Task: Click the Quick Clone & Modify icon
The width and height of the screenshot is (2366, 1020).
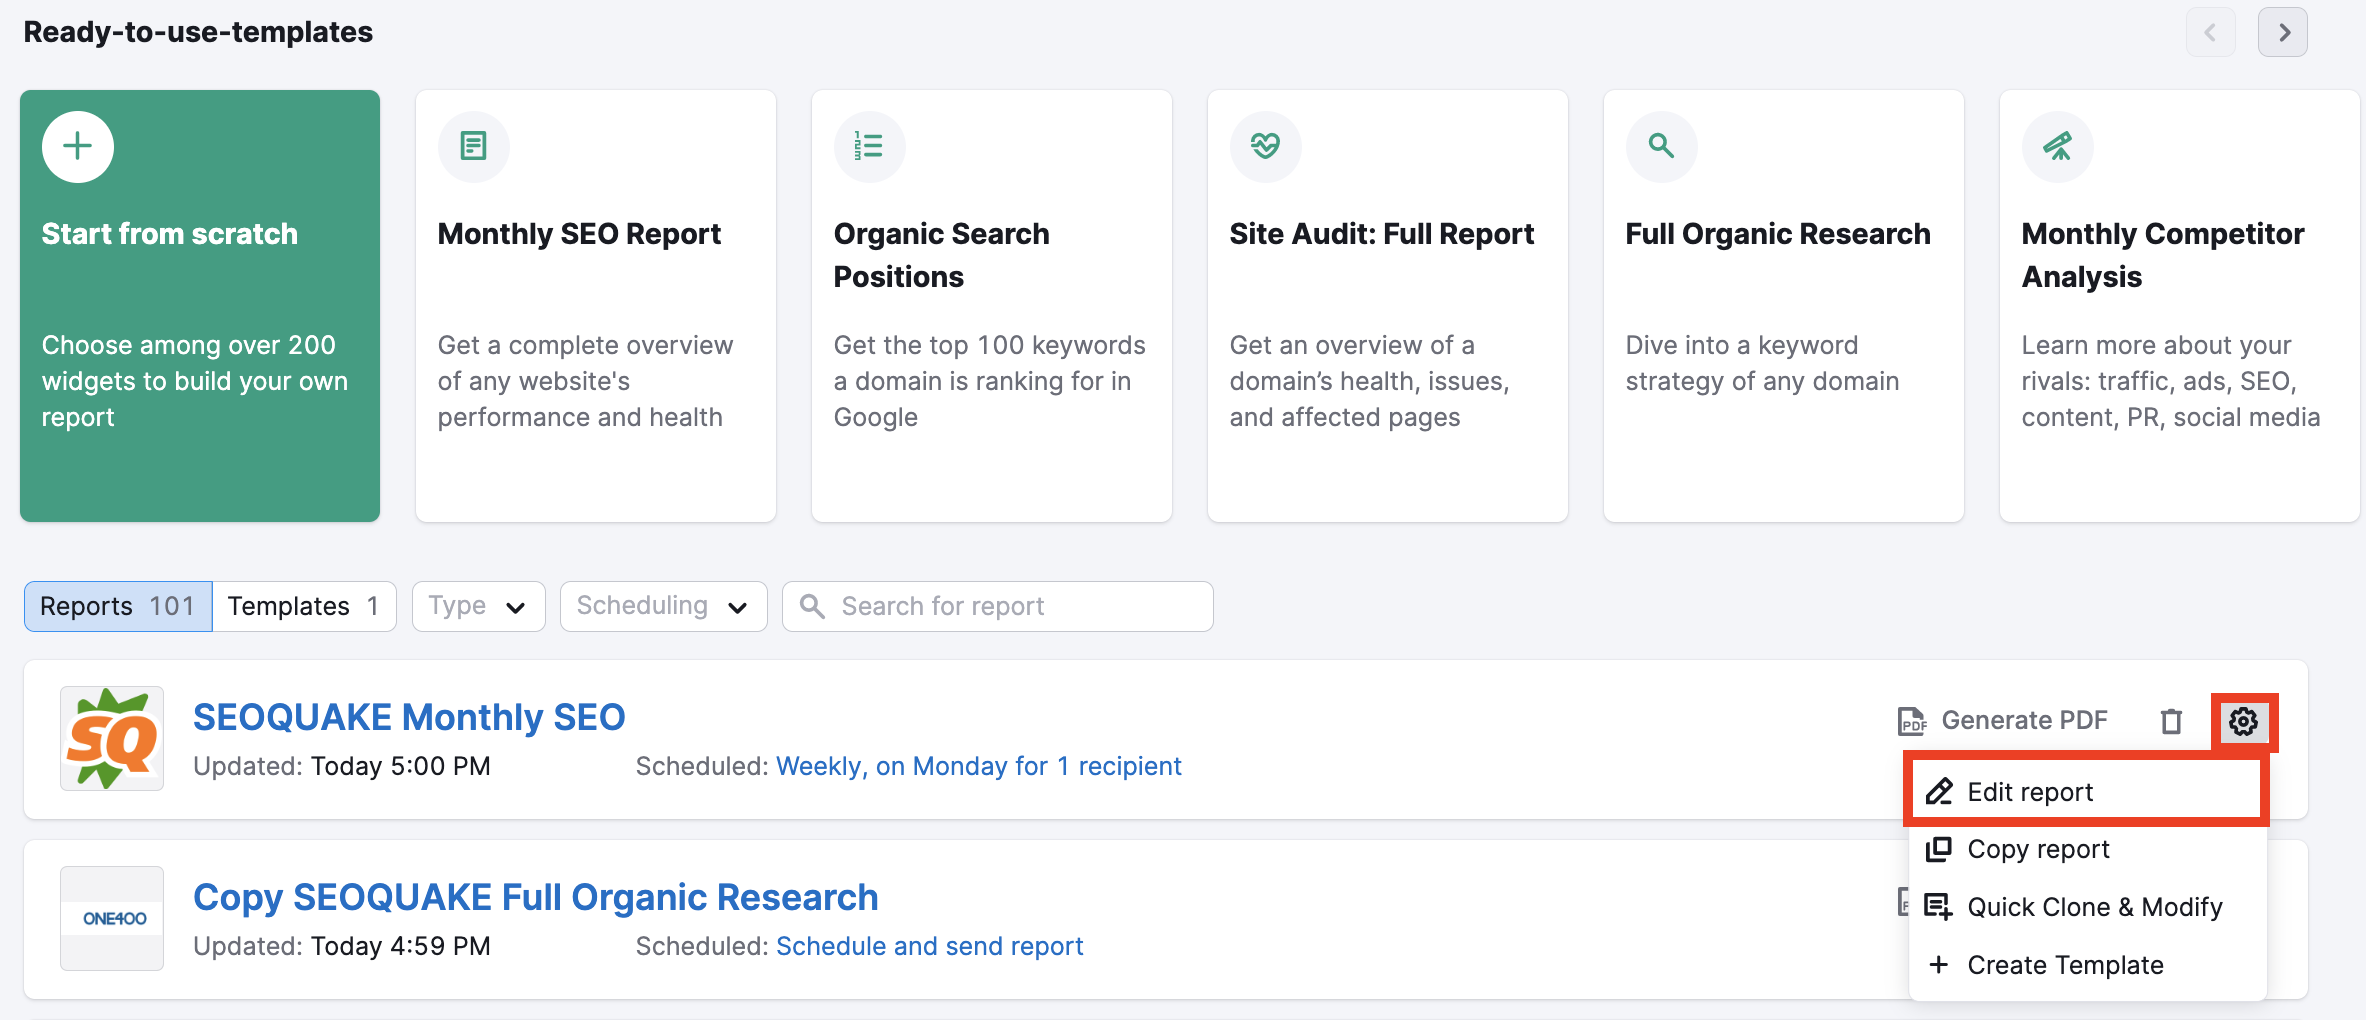Action: [1939, 907]
